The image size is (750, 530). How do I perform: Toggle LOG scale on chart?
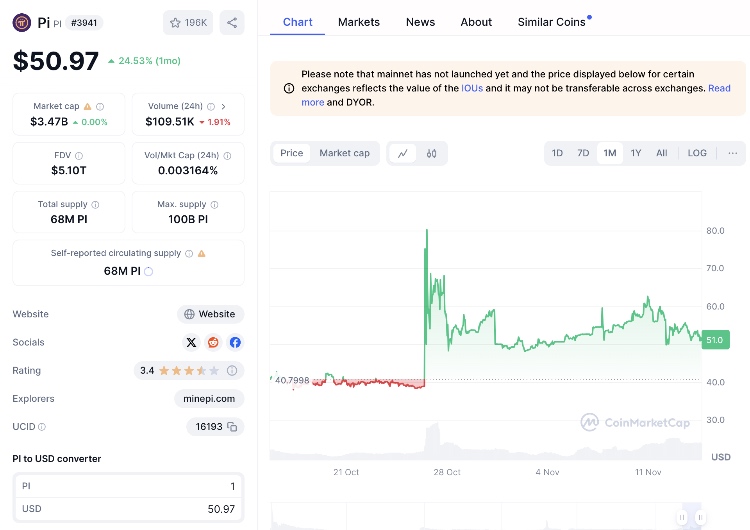[x=697, y=153]
